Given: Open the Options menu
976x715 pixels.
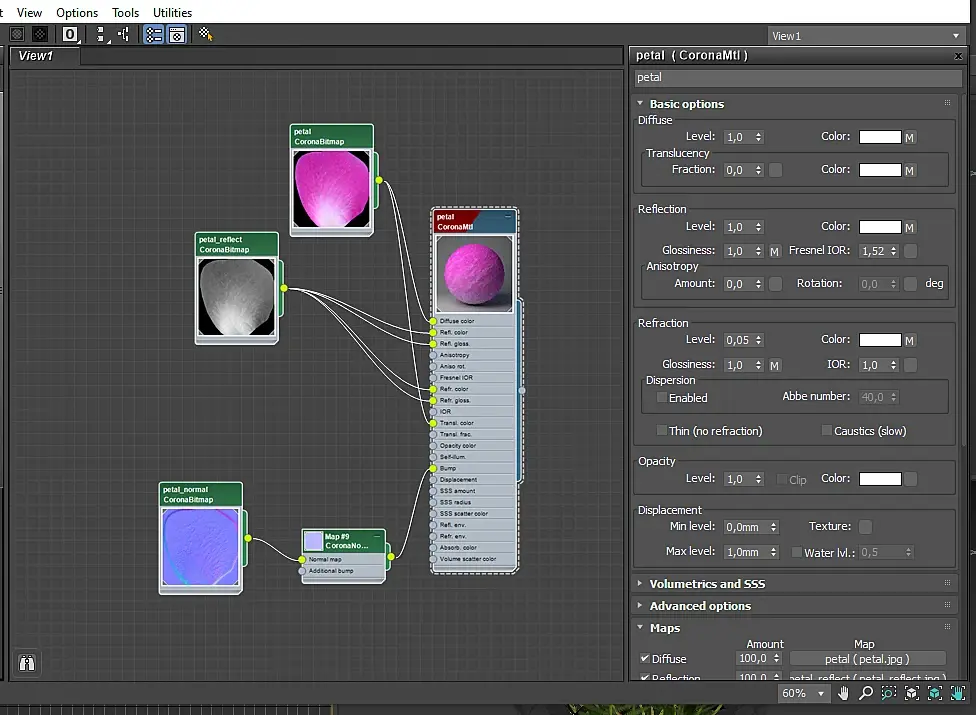Looking at the screenshot, I should click(77, 13).
